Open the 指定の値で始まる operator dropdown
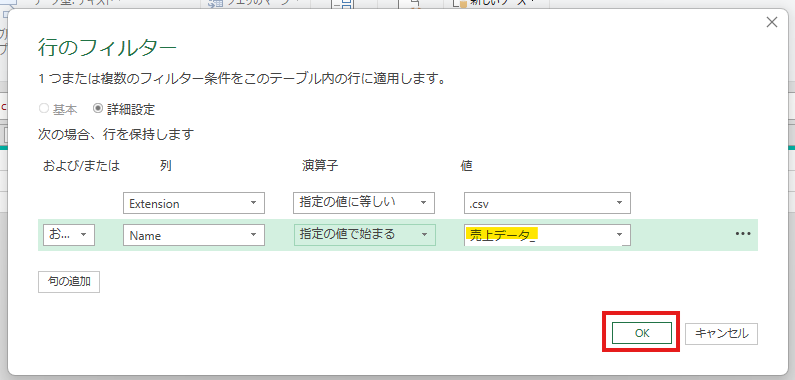Image resolution: width=795 pixels, height=380 pixels. click(365, 235)
